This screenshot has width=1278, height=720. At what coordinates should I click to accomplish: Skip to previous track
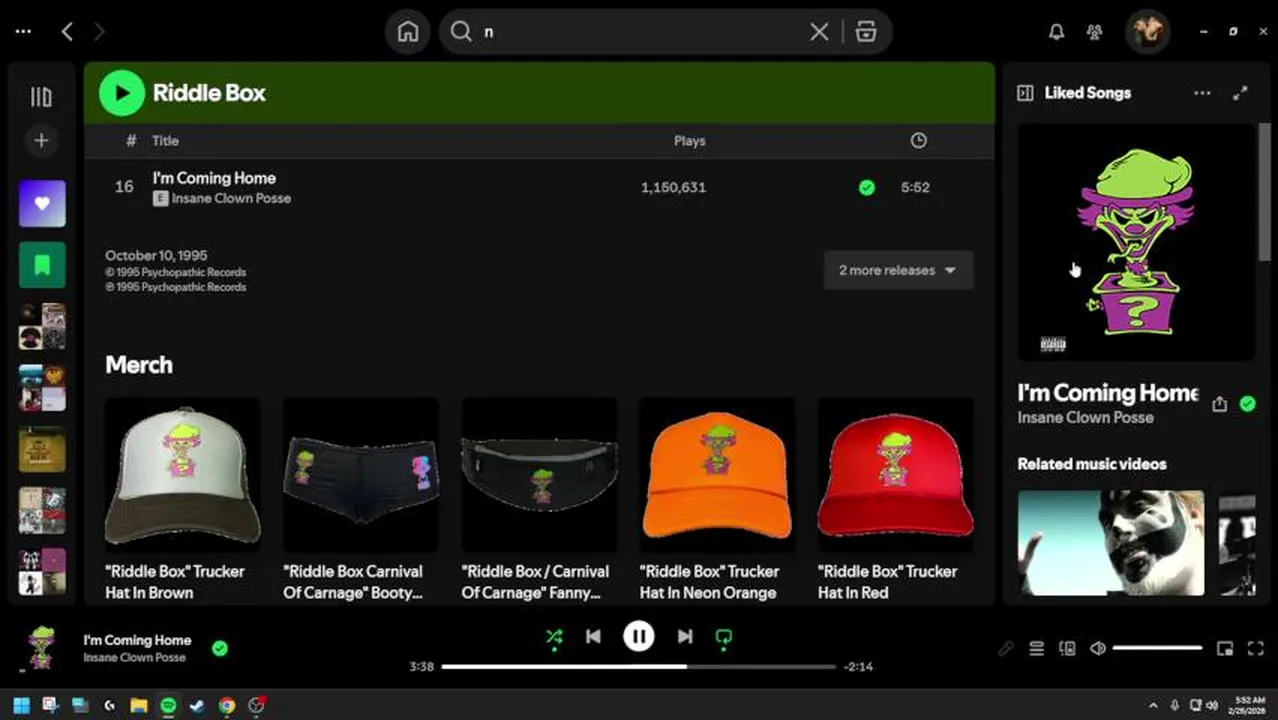point(593,636)
